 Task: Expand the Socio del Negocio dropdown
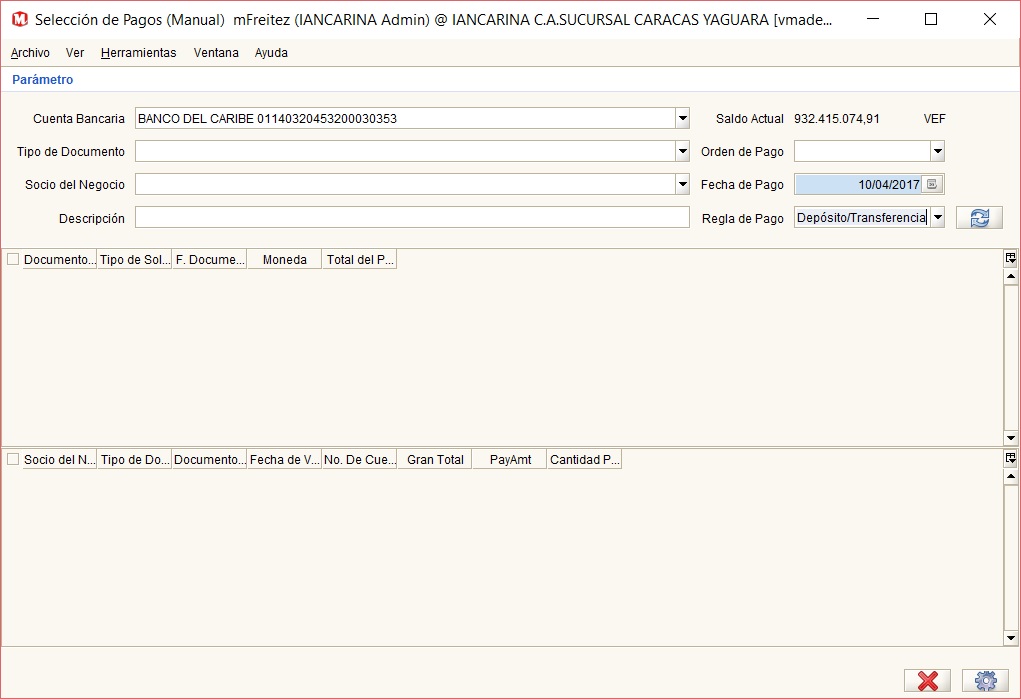click(682, 184)
